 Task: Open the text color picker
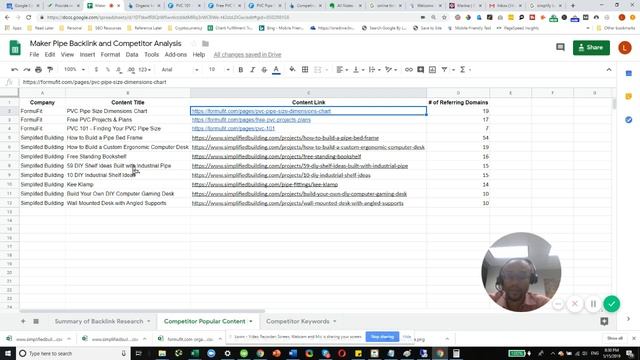click(x=276, y=70)
